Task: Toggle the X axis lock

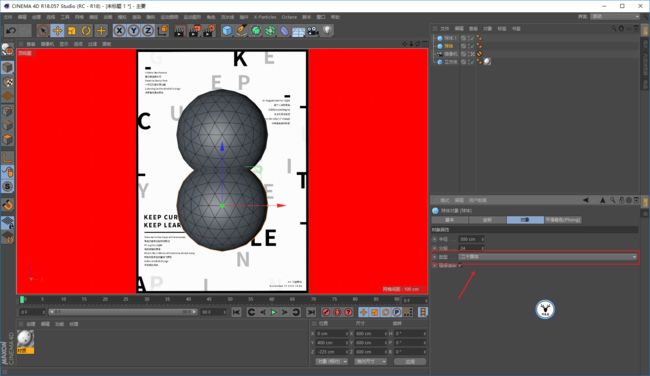Action: coord(119,31)
